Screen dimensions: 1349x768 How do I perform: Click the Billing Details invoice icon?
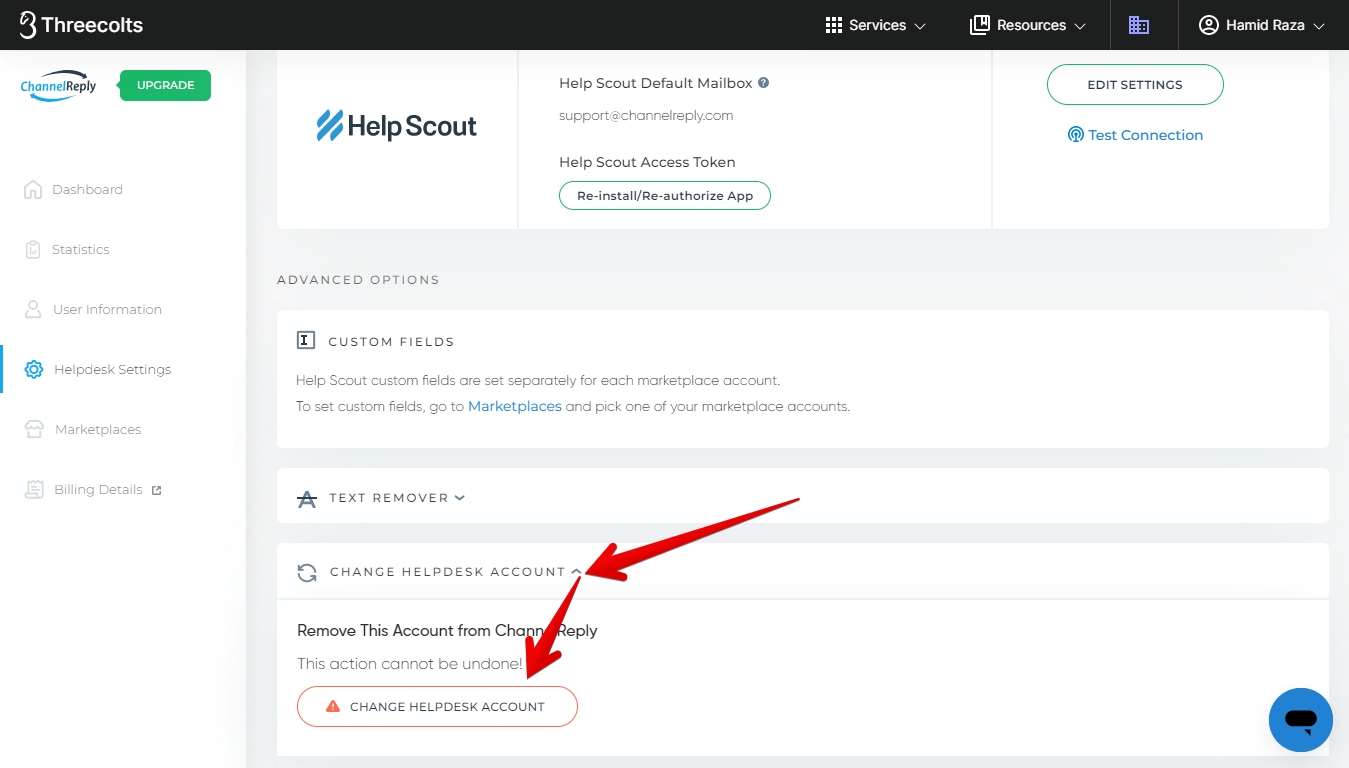pyautogui.click(x=34, y=489)
